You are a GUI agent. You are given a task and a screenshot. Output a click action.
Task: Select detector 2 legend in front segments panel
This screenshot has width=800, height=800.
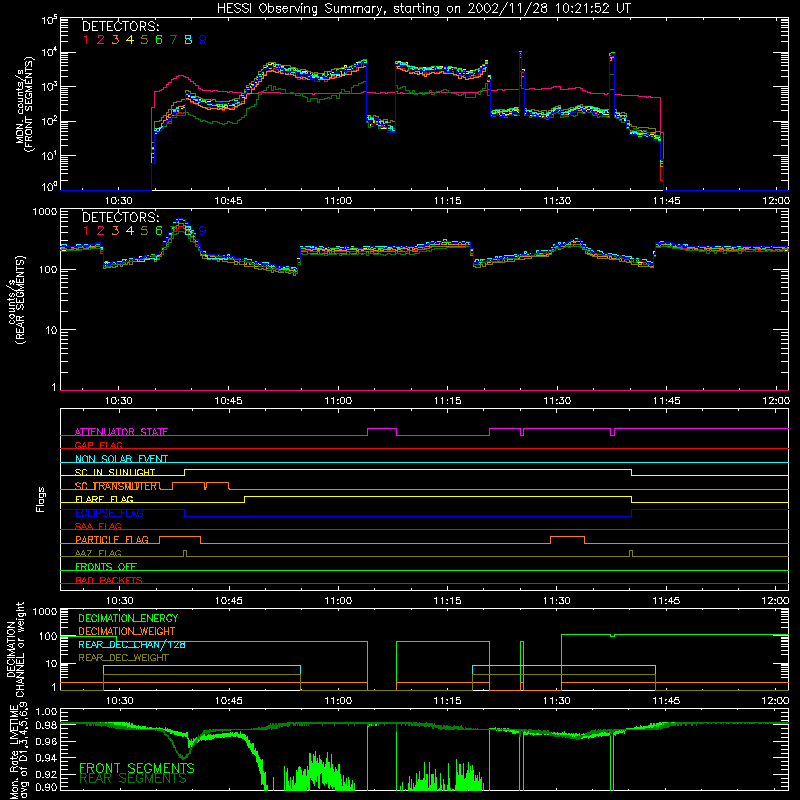click(101, 40)
